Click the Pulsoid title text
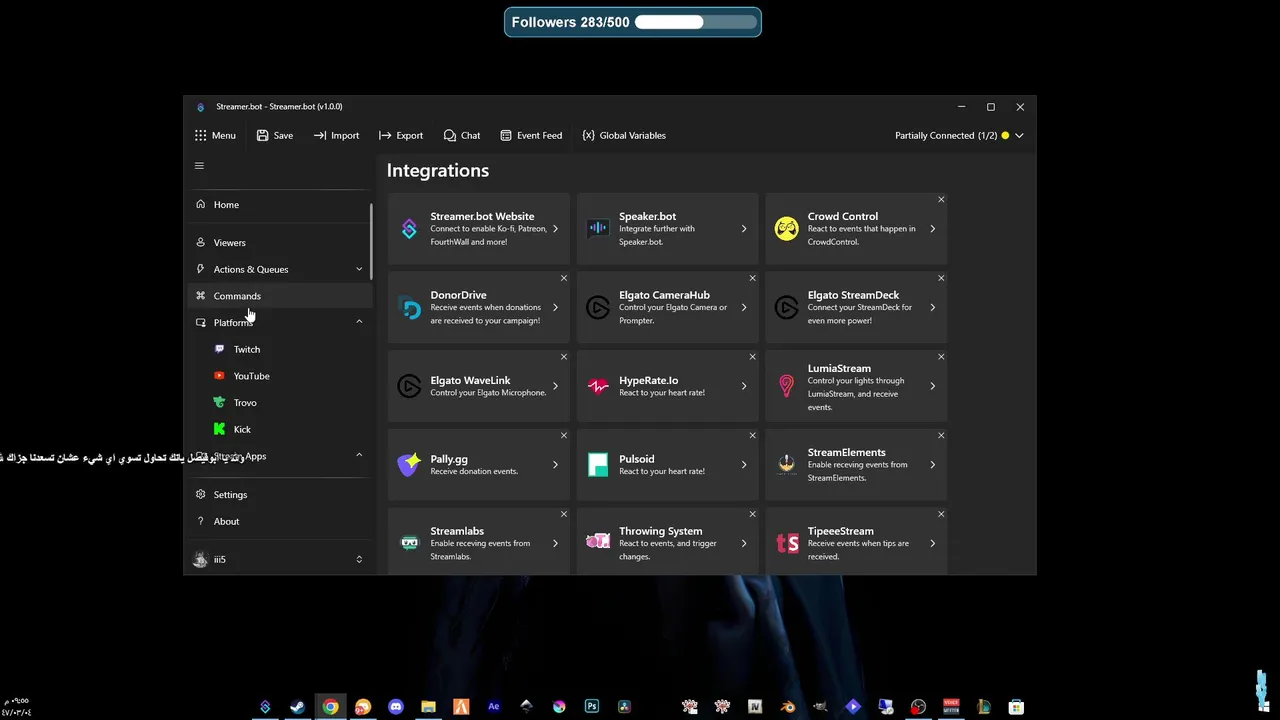Viewport: 1280px width, 720px height. pyautogui.click(x=637, y=459)
